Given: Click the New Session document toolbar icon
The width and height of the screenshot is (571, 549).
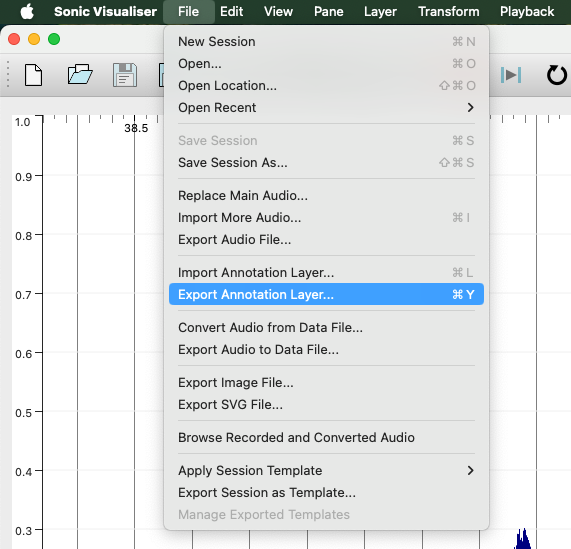Looking at the screenshot, I should (x=34, y=75).
